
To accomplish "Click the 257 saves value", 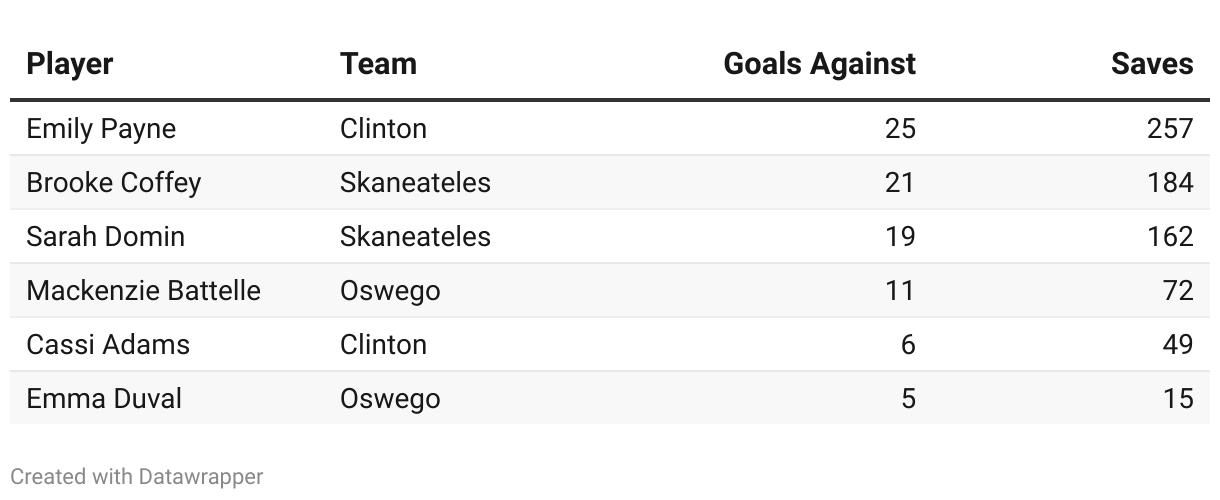I will [1170, 129].
